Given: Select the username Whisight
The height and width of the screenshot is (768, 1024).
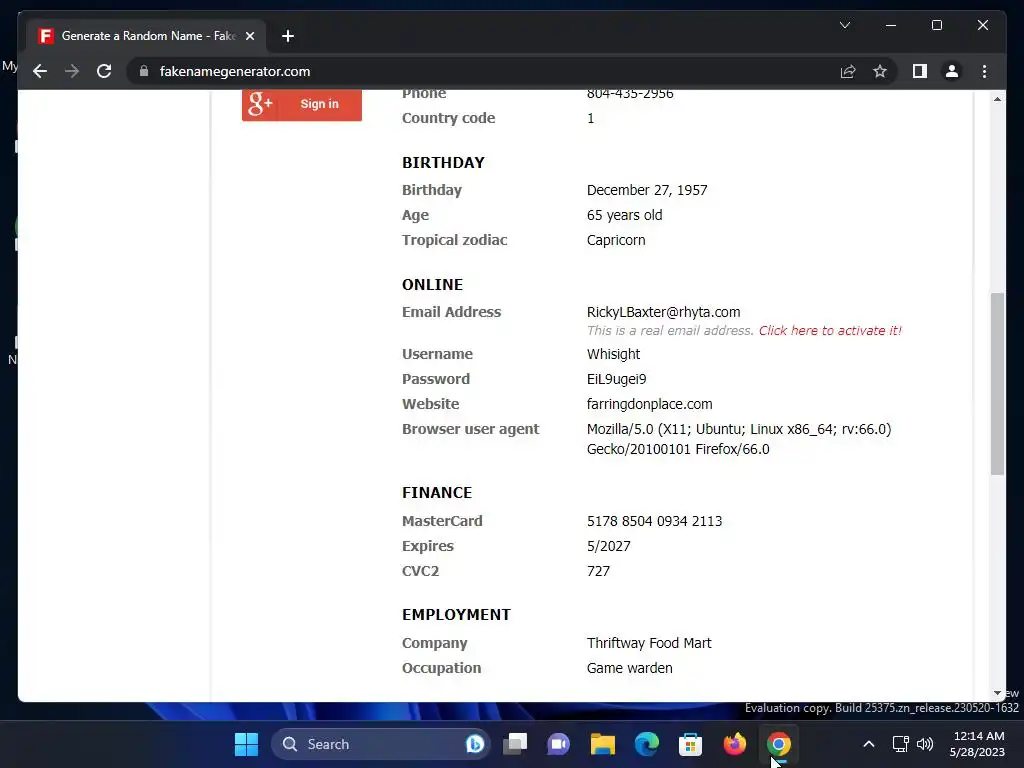Looking at the screenshot, I should [x=613, y=354].
